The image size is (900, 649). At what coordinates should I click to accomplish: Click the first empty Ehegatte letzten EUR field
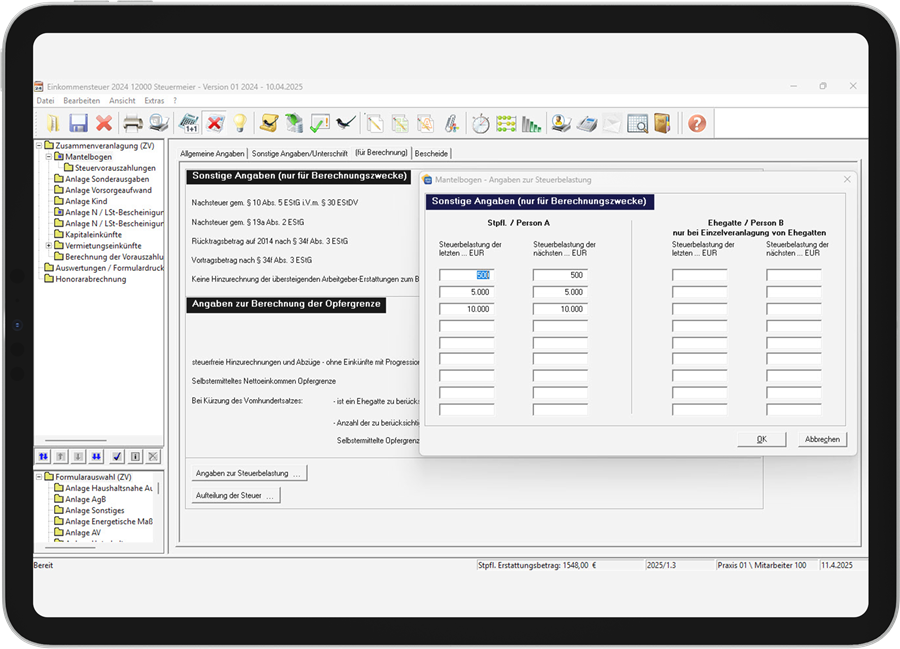pyautogui.click(x=699, y=275)
